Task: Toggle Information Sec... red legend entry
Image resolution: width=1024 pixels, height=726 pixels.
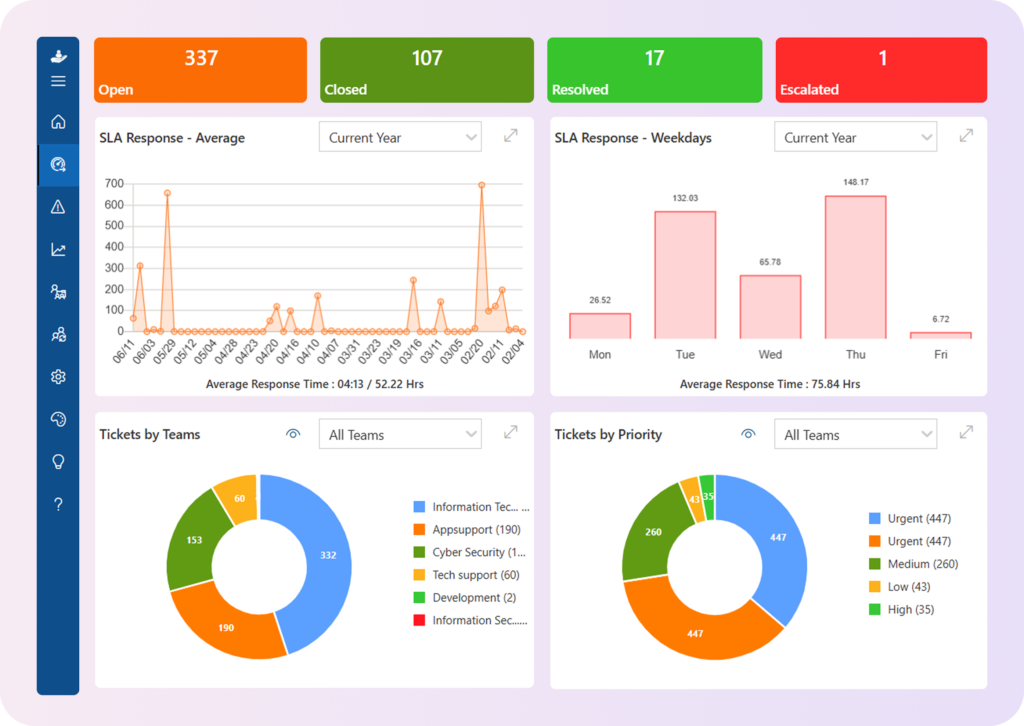Action: click(x=470, y=620)
